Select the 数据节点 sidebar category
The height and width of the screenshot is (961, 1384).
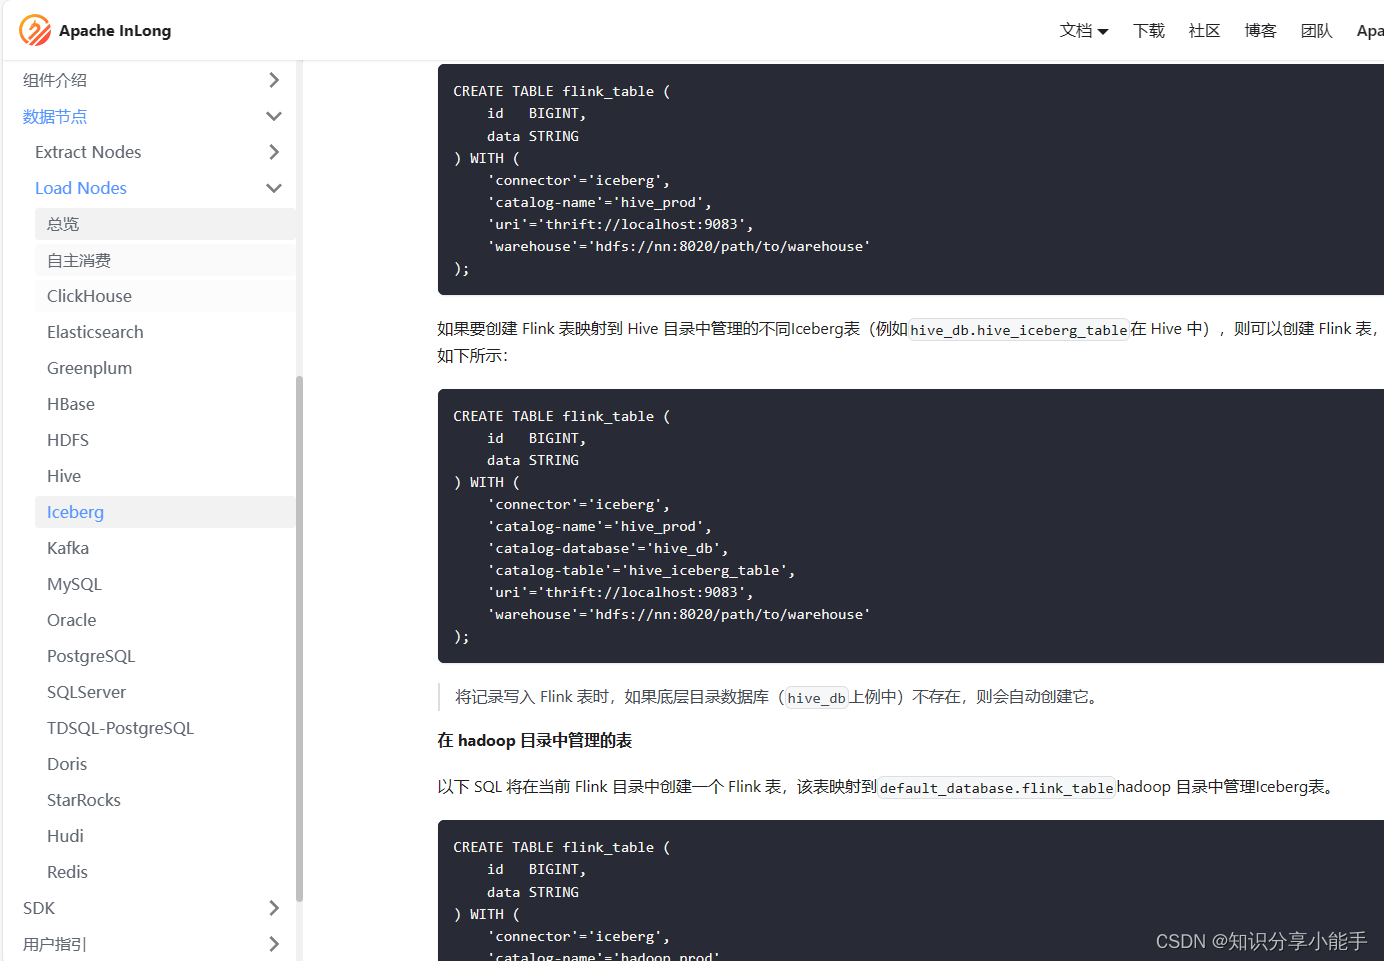(x=55, y=116)
